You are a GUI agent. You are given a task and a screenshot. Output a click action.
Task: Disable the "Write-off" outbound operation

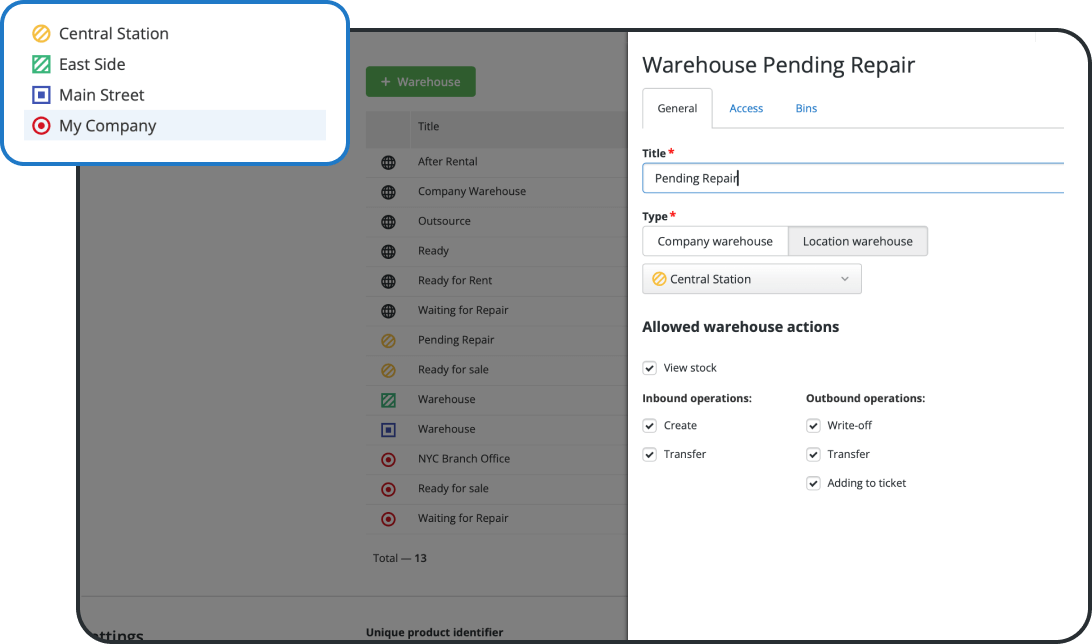(813, 425)
